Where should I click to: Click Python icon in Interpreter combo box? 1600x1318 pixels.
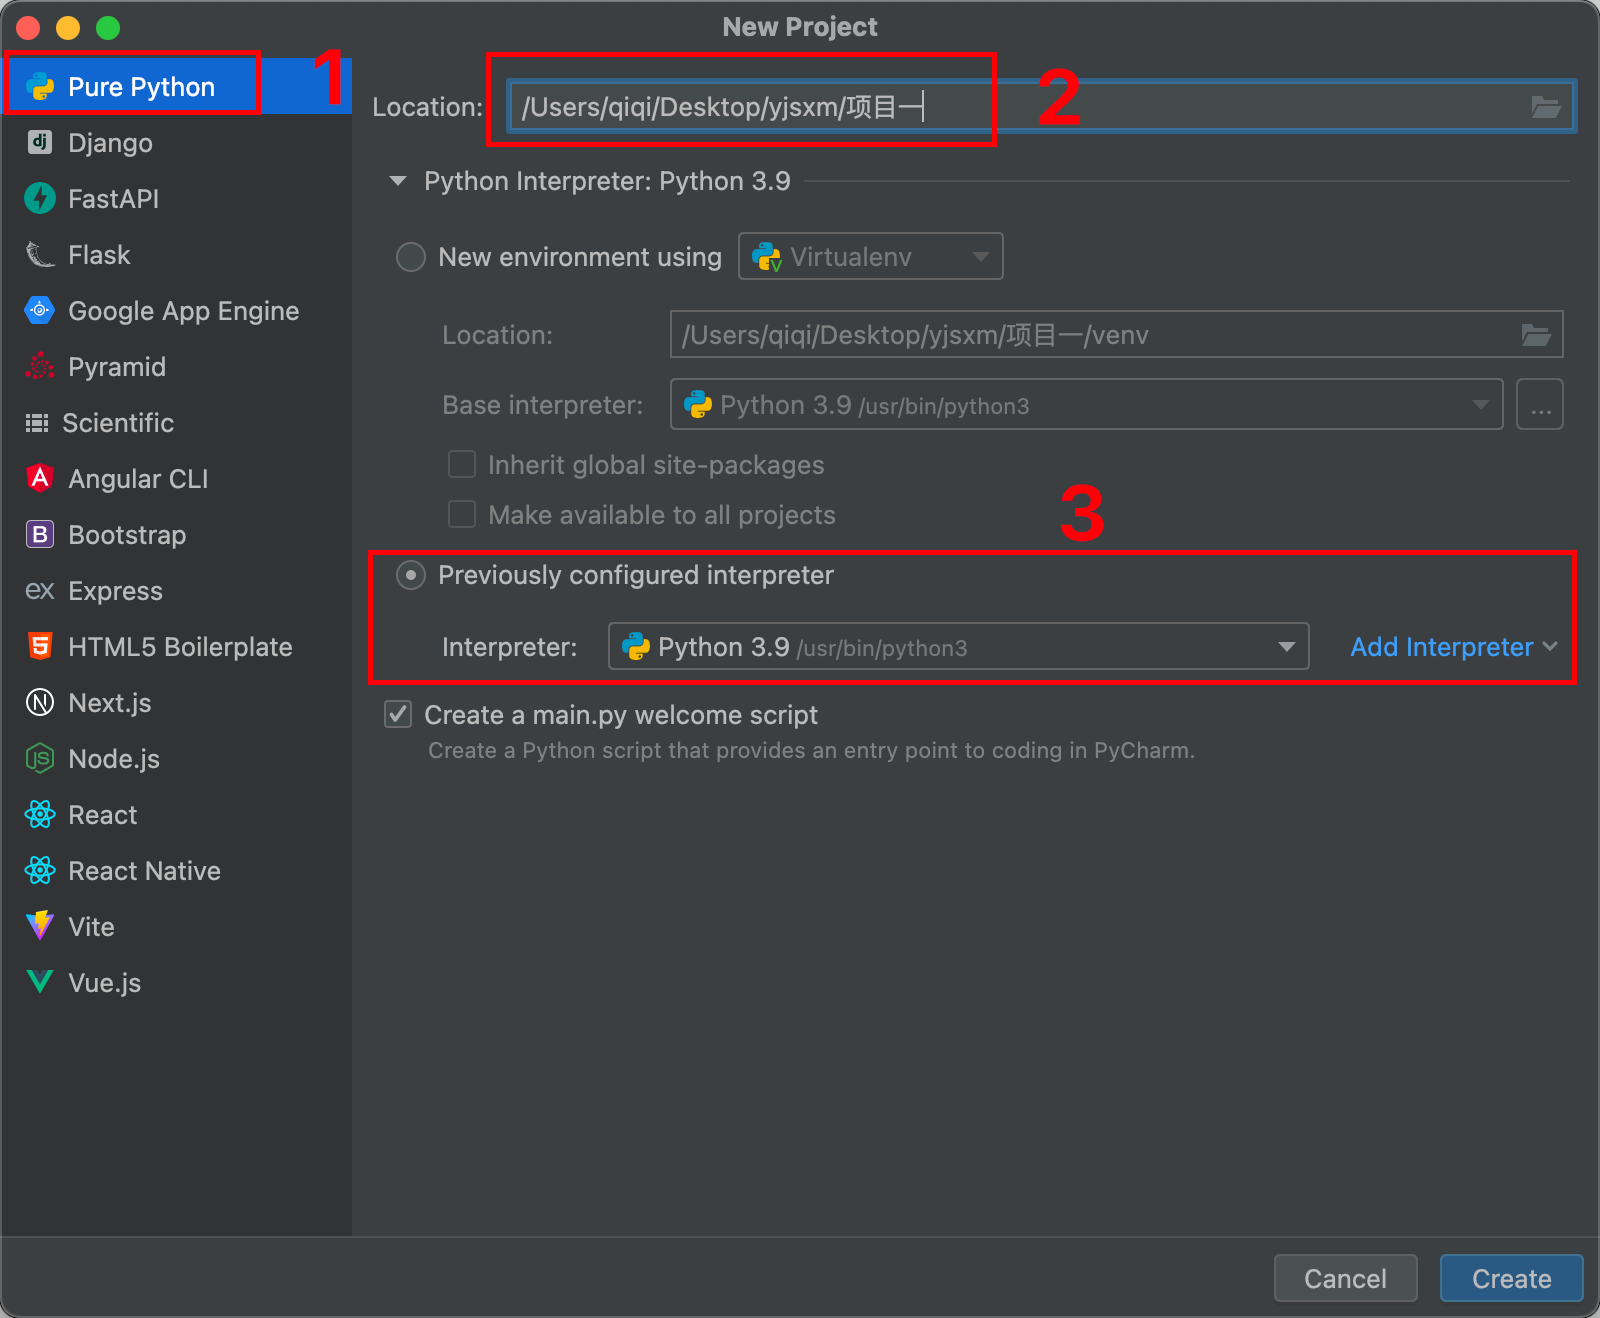pos(636,646)
